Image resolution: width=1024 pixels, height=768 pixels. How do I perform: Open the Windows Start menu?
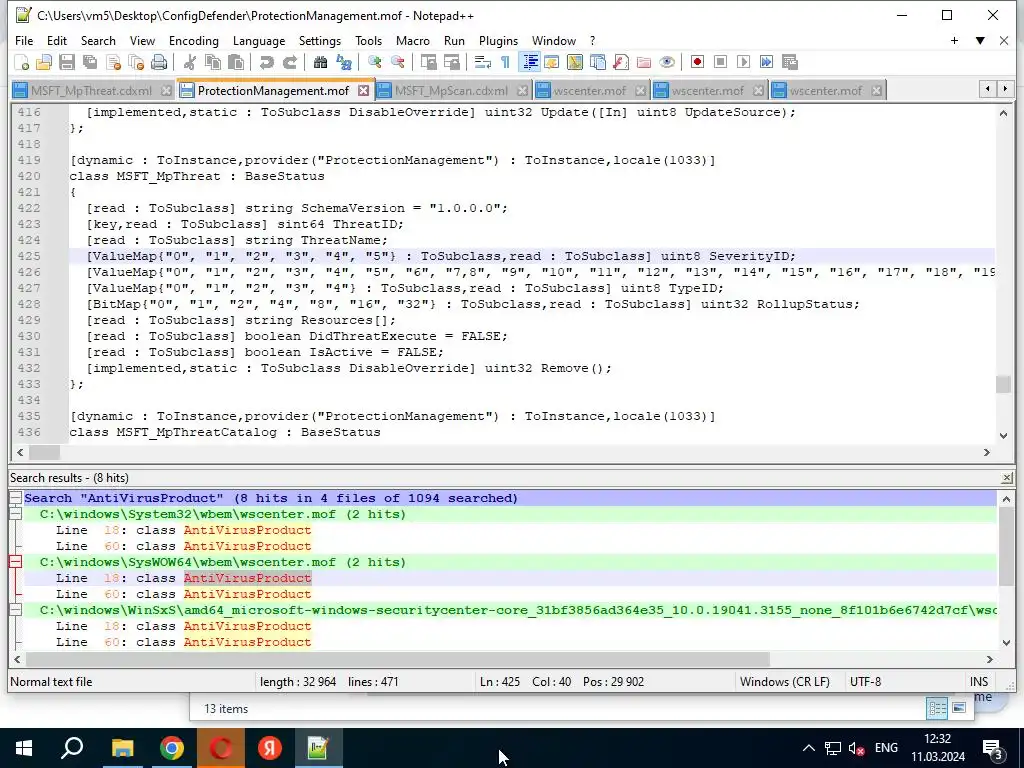click(x=24, y=748)
